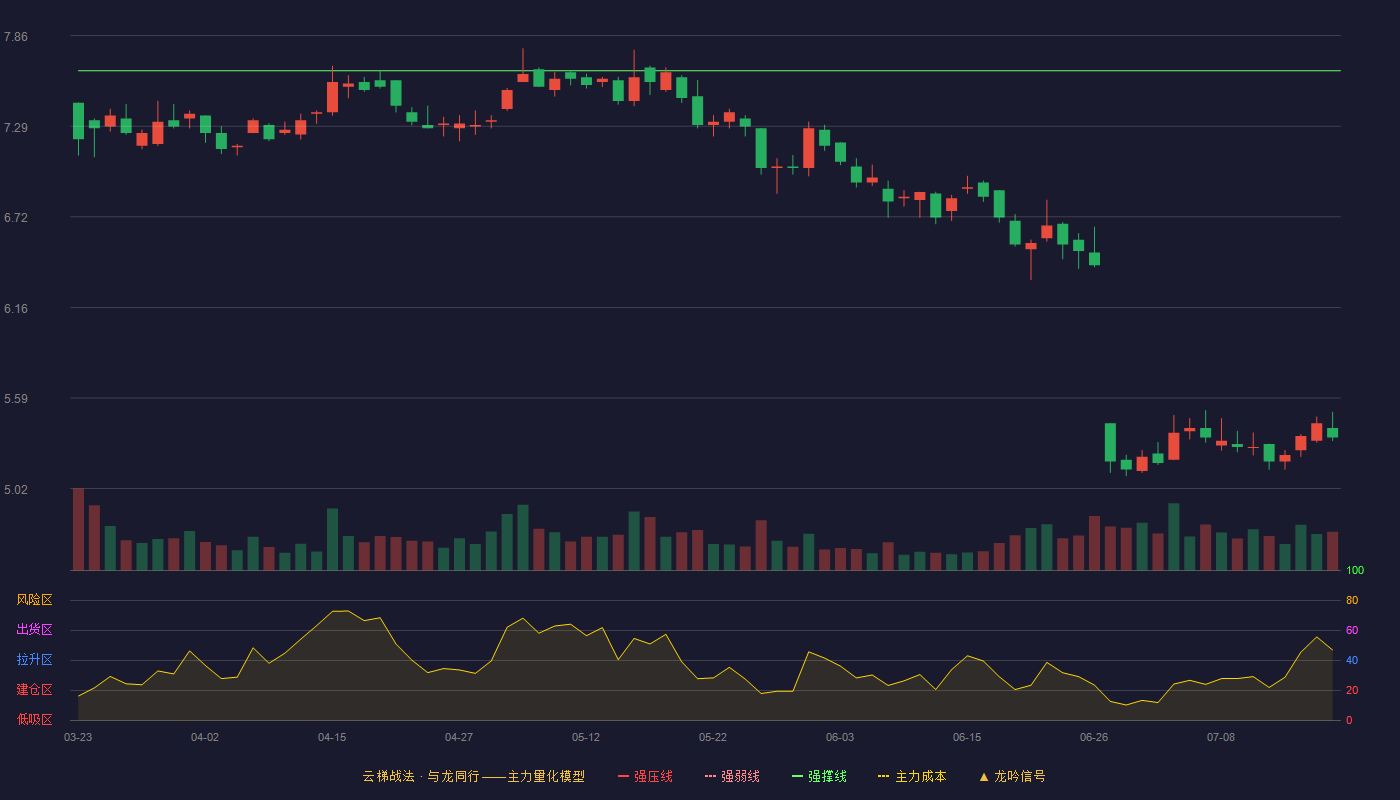1400x800 pixels.
Task: Click the 04-15 date label
Action: pos(332,737)
